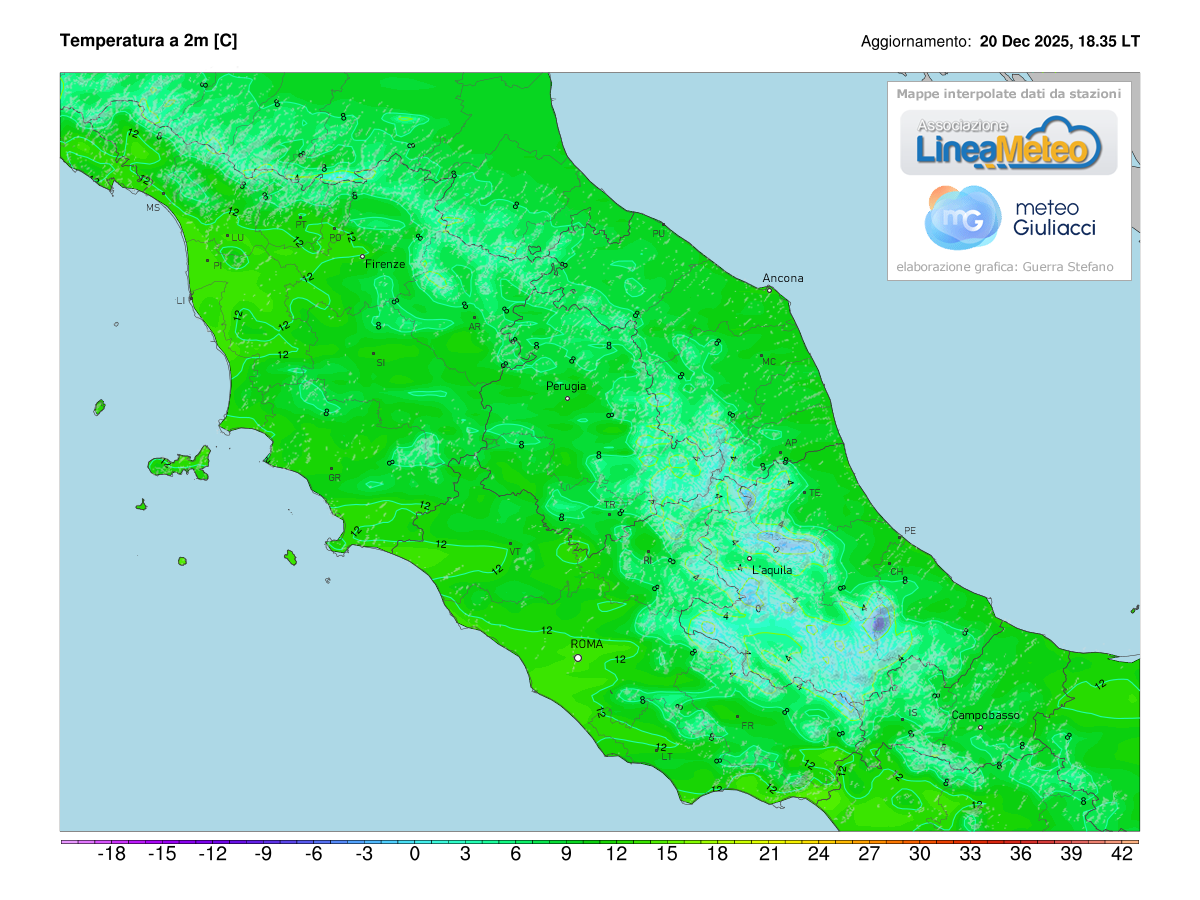Click the -18 value on the temperature scale
This screenshot has height=900, width=1200.
coord(110,855)
